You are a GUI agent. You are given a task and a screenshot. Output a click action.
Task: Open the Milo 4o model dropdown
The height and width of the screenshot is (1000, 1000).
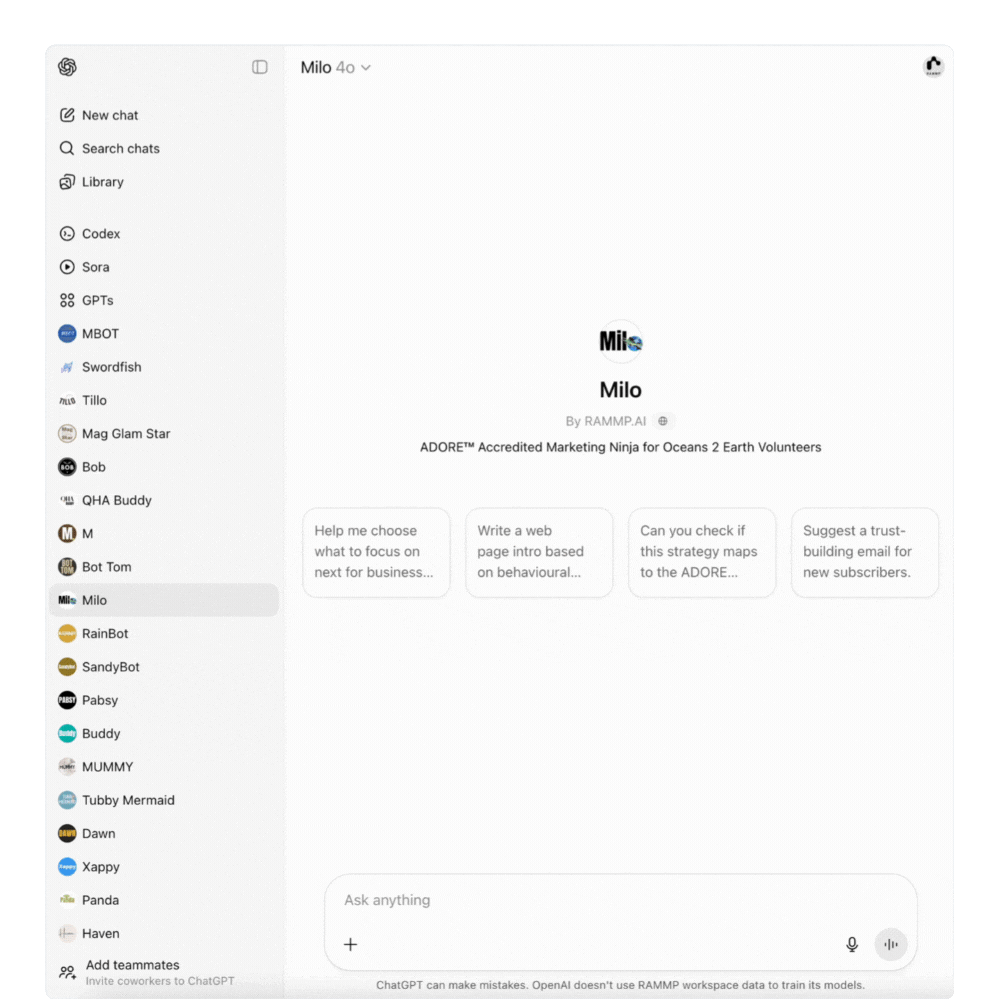pos(335,68)
